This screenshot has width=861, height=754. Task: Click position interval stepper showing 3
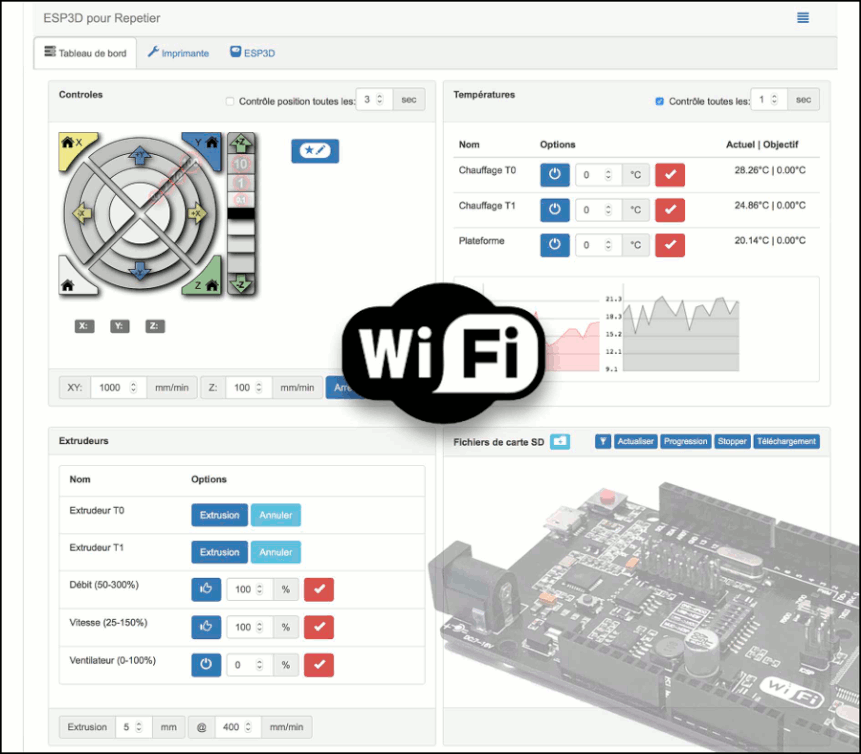[x=374, y=99]
